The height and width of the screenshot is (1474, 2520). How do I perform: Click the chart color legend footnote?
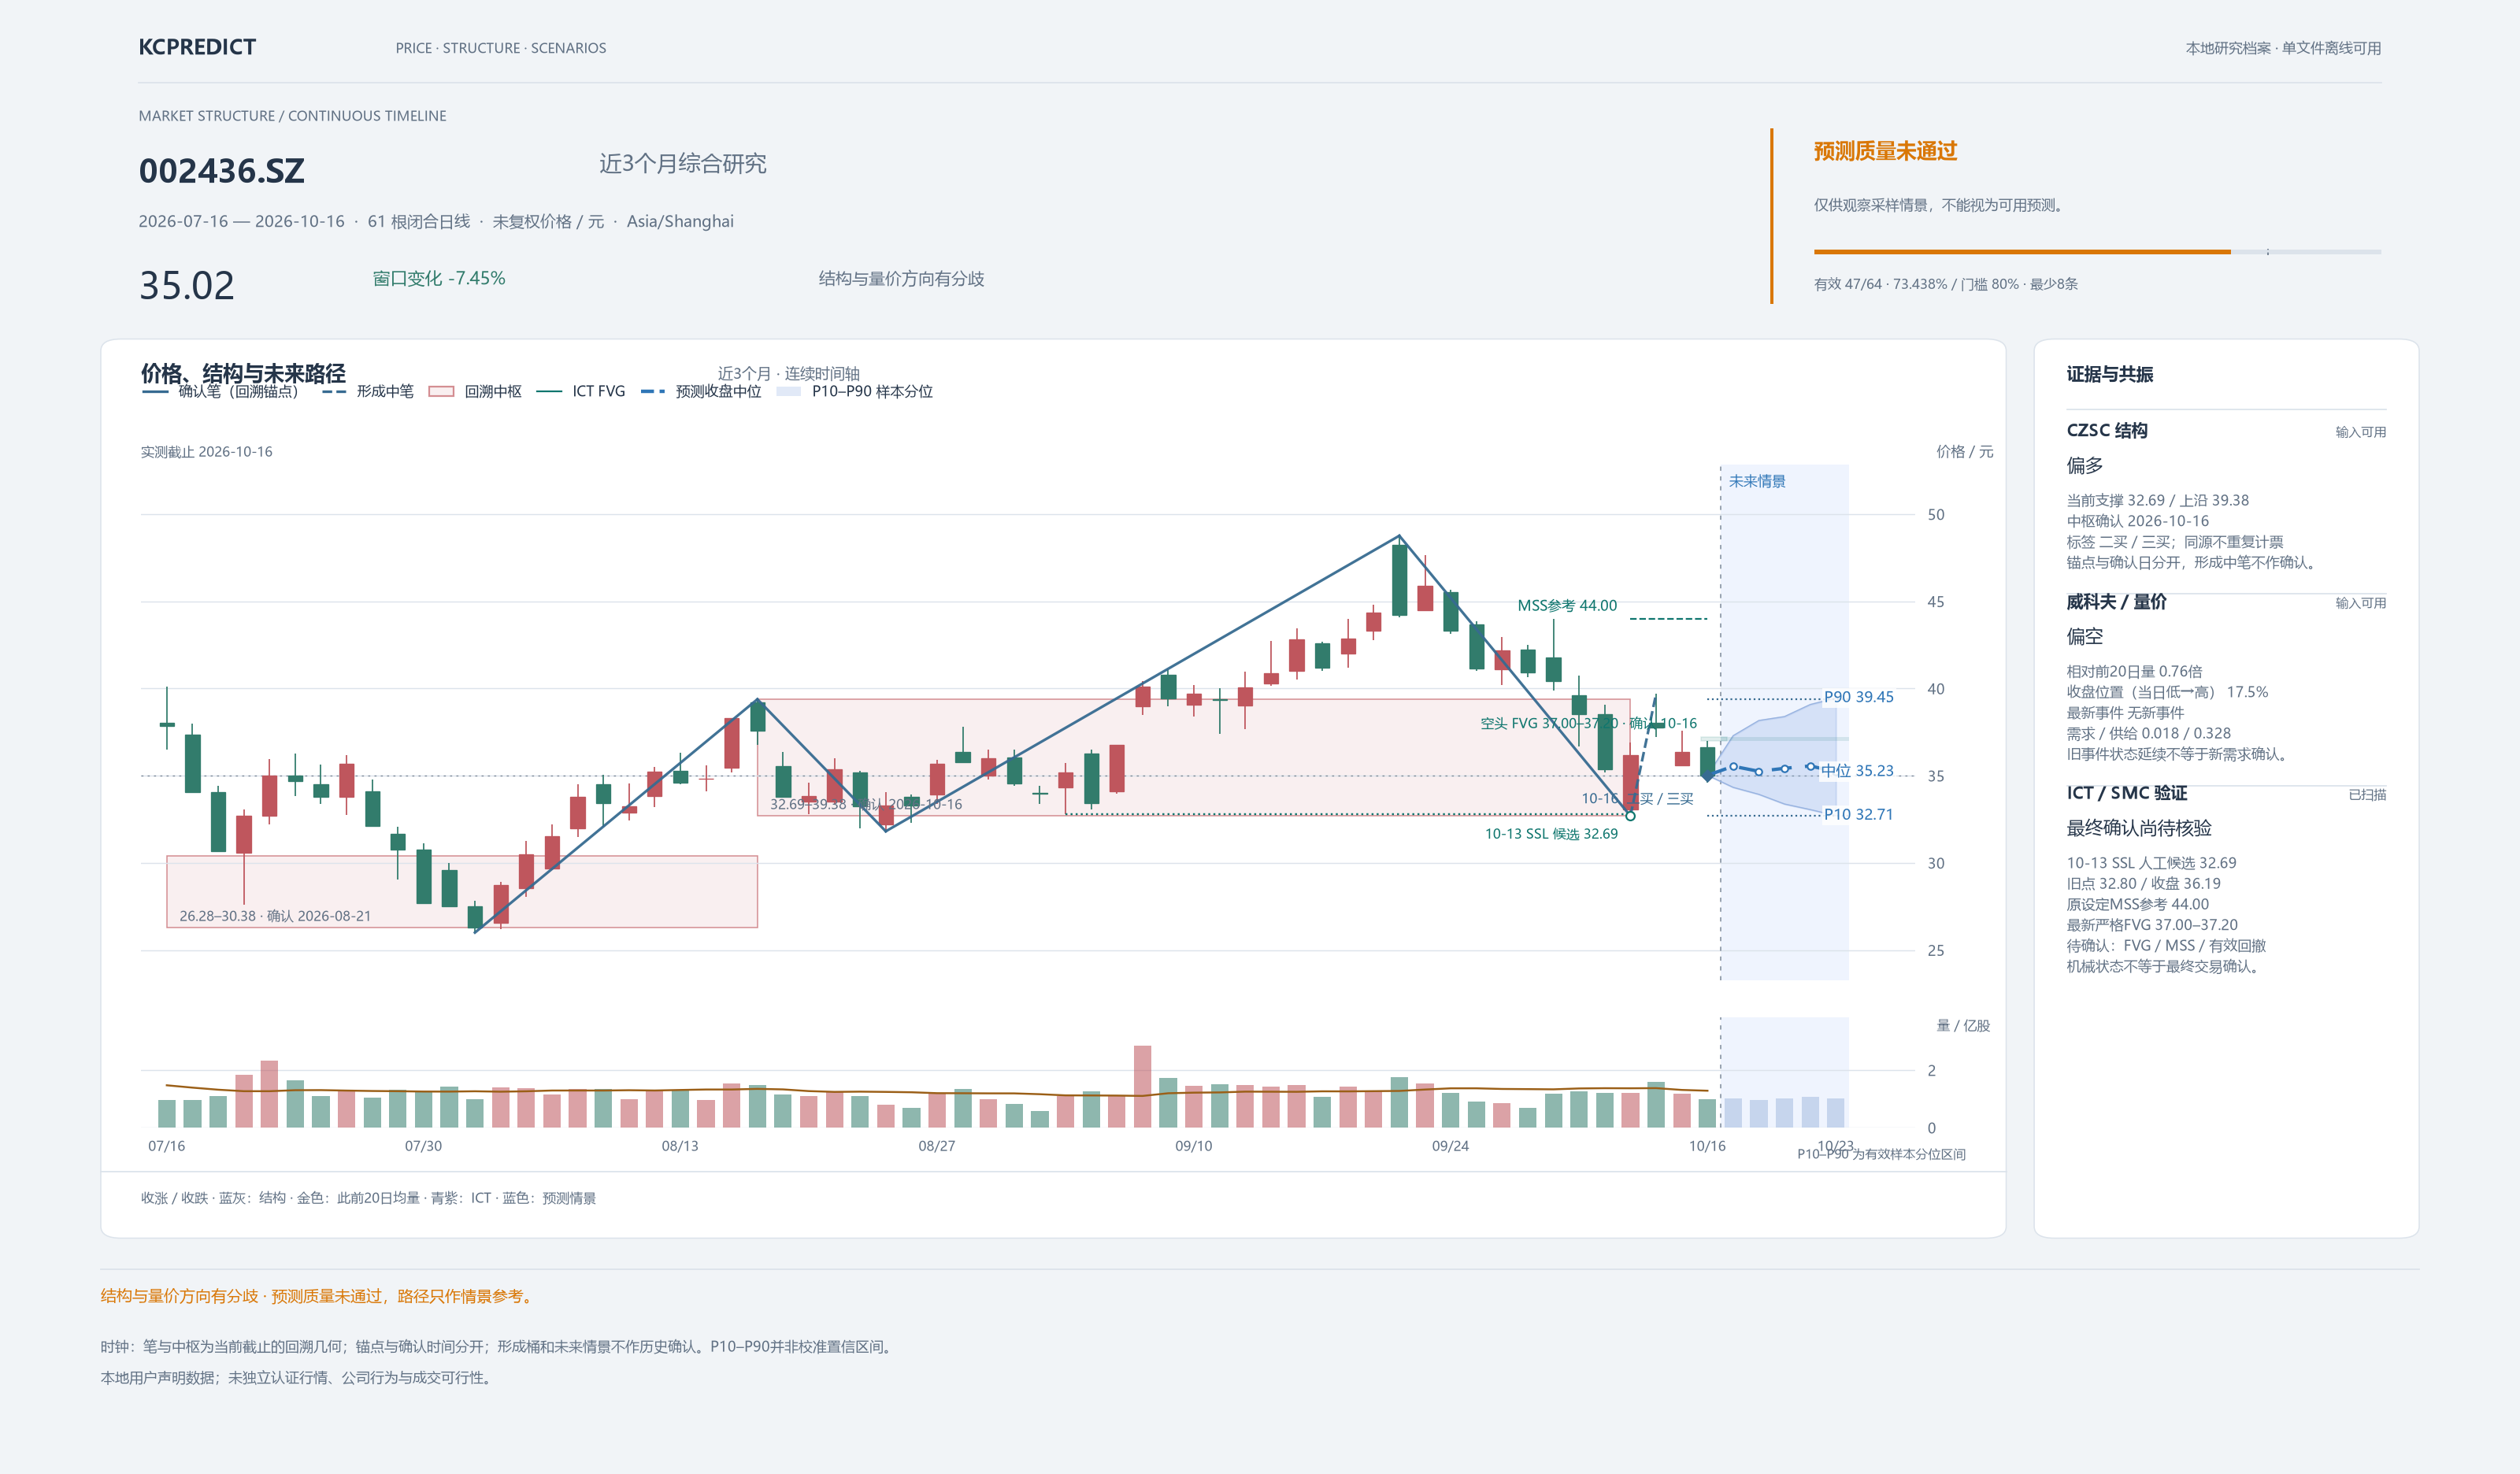click(x=368, y=1198)
